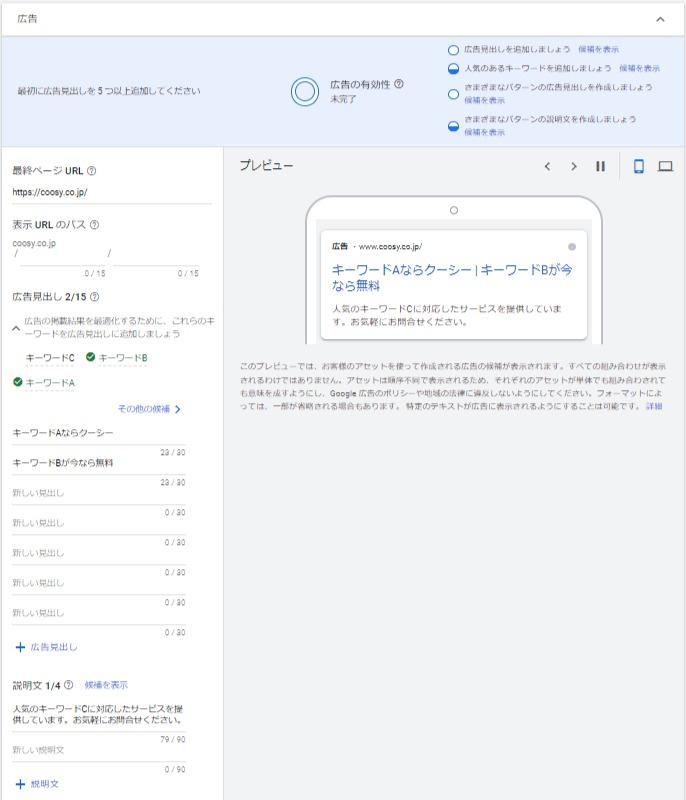Image resolution: width=686 pixels, height=800 pixels.
Task: Click preview ad headline link
Action: (x=452, y=277)
